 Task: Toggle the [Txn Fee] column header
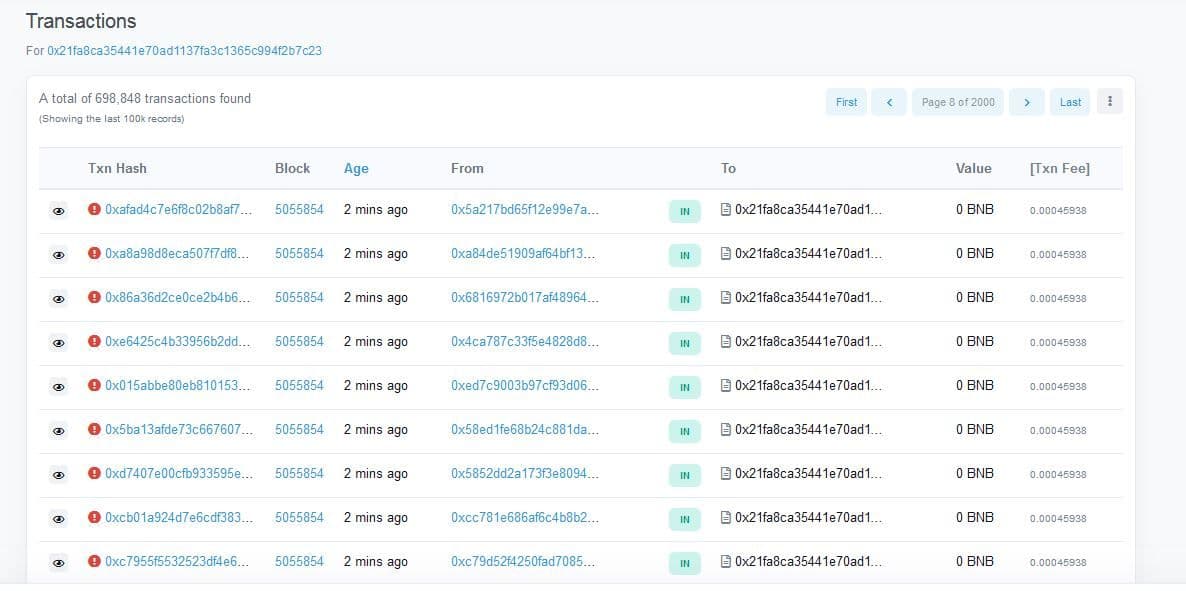[1059, 168]
